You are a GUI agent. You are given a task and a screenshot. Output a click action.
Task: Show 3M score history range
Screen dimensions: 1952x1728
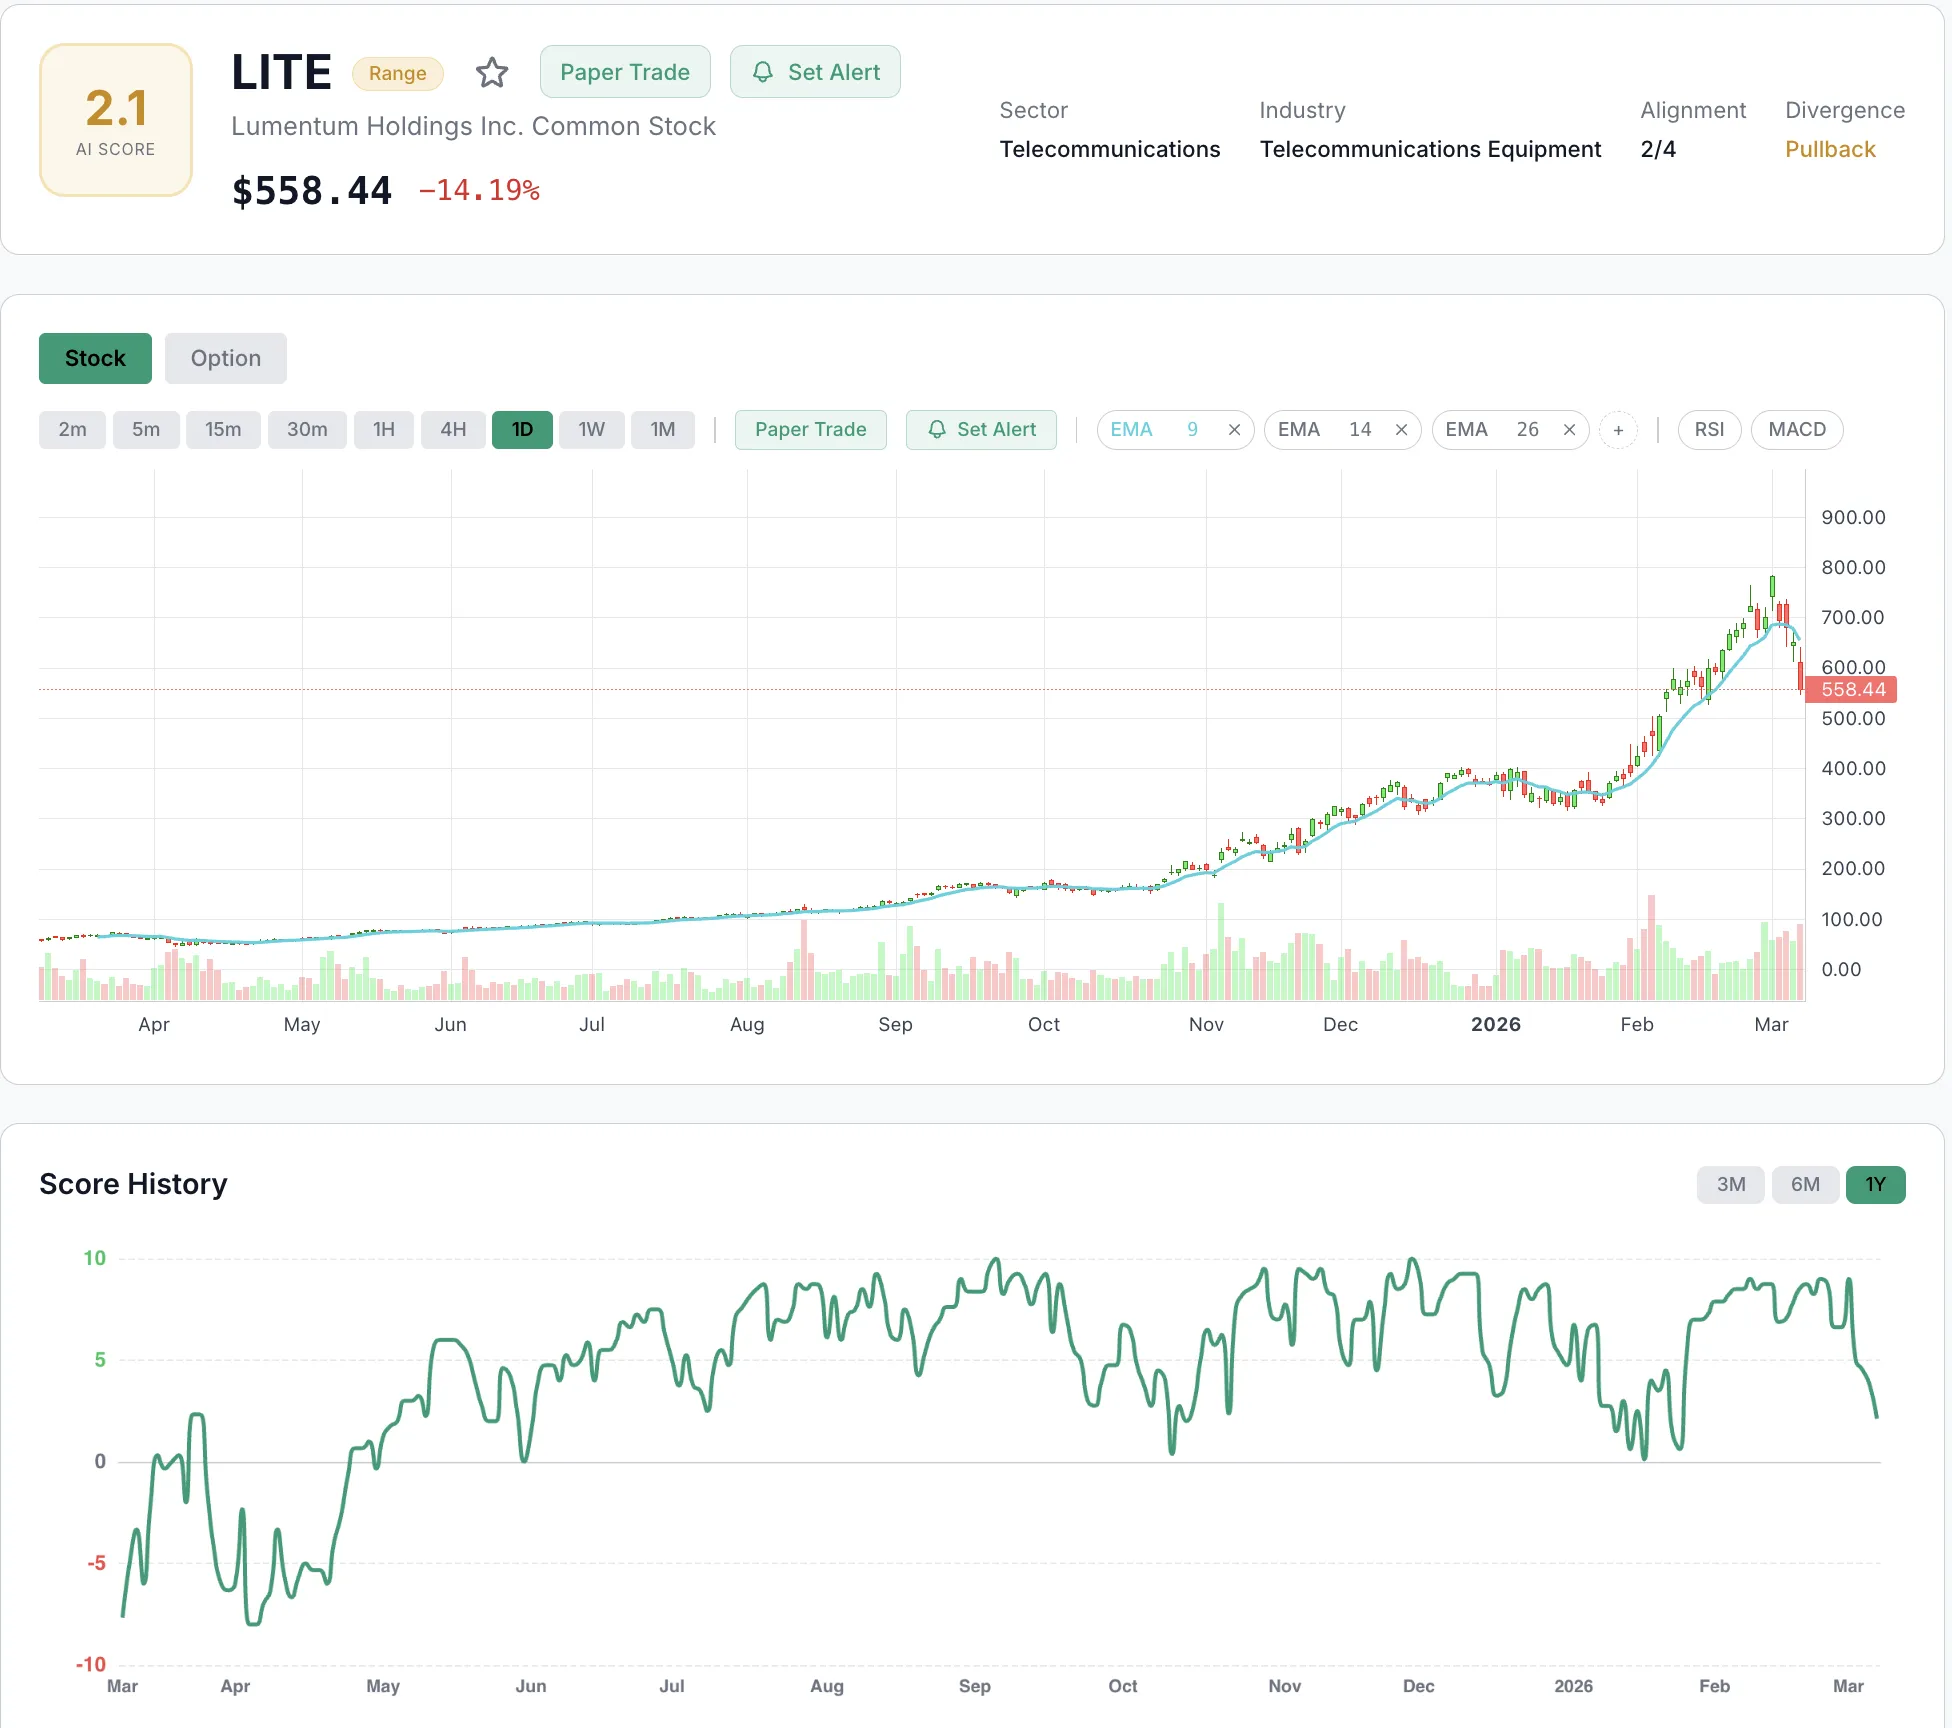[x=1731, y=1185]
